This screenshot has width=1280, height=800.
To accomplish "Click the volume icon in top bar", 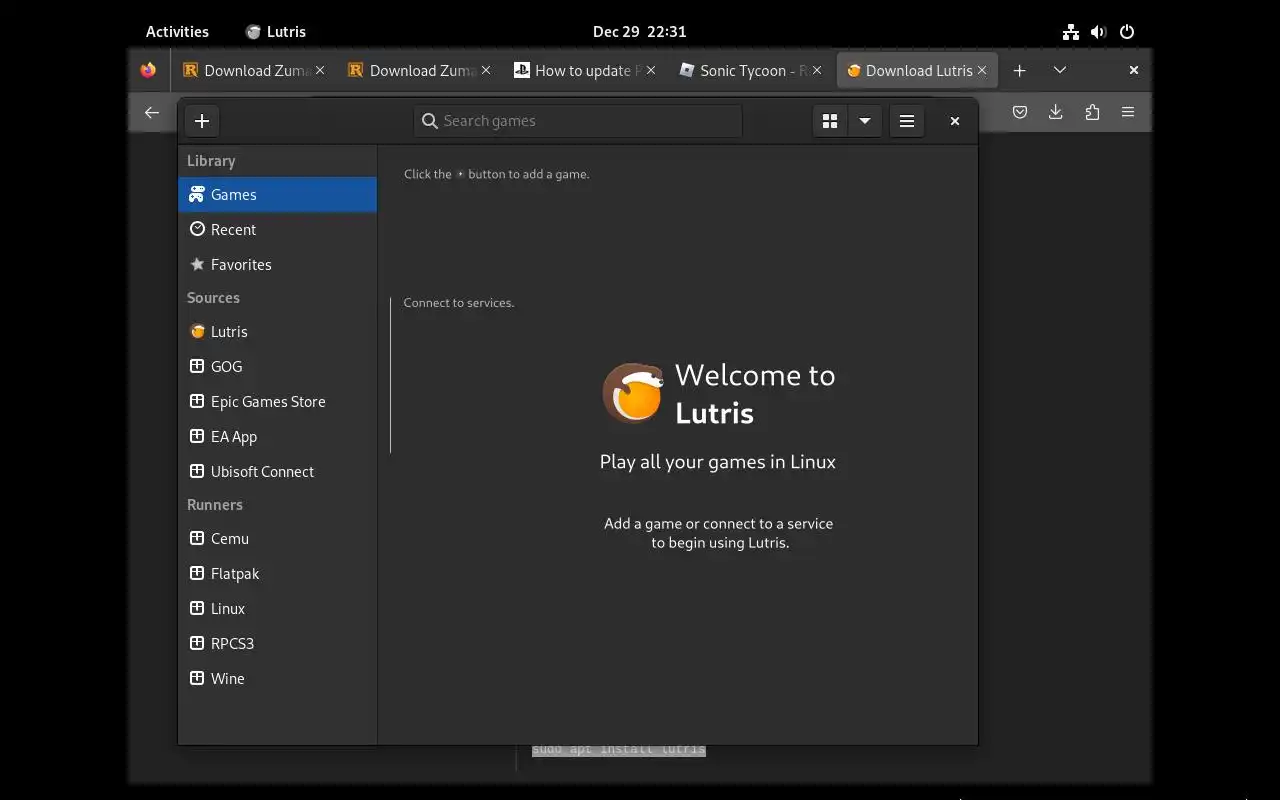I will 1098,32.
